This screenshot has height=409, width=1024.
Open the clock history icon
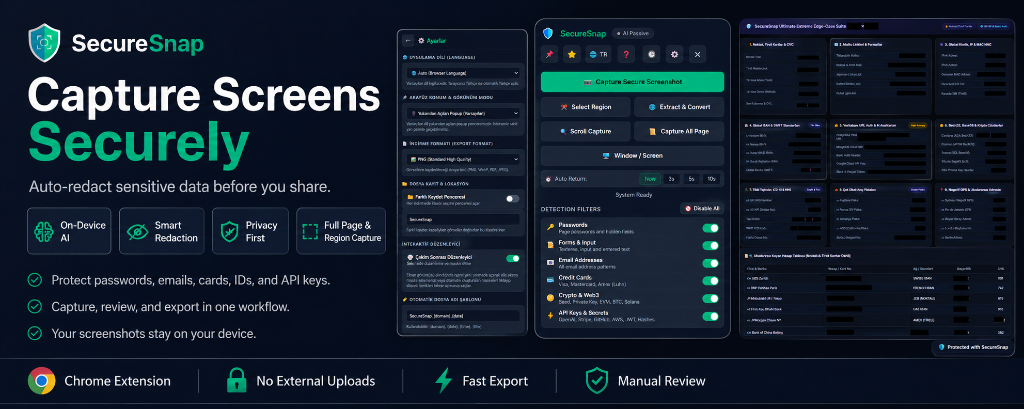tap(651, 55)
